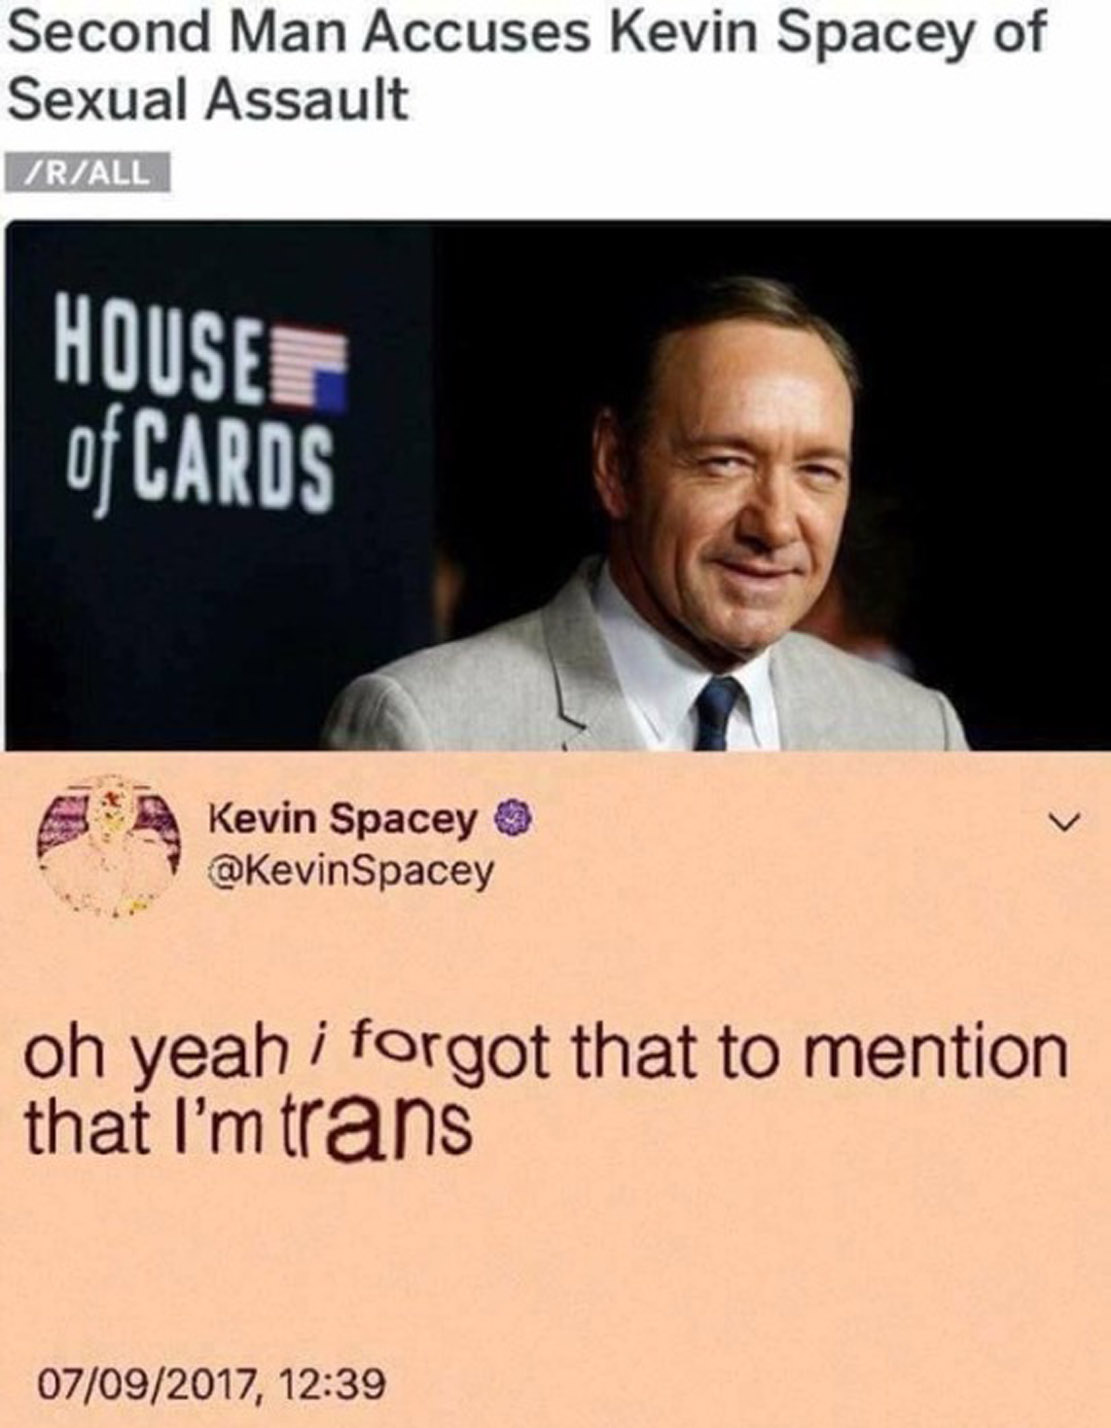This screenshot has width=1111, height=1428.
Task: Select the /R/ALL tag label
Action: pyautogui.click(x=88, y=171)
